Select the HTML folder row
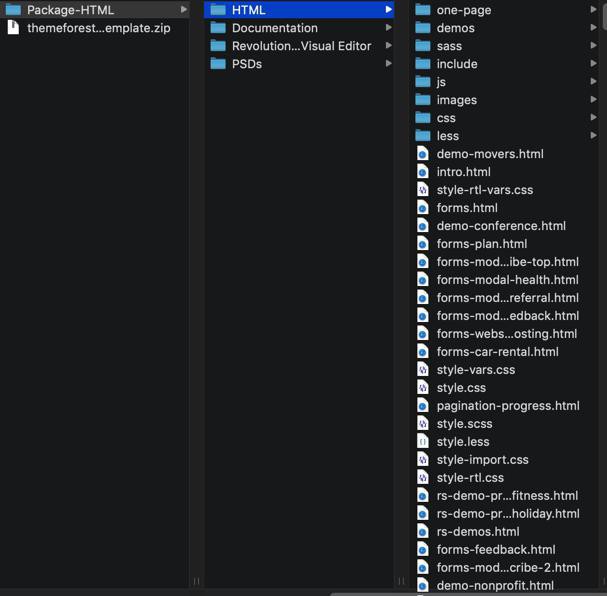The image size is (607, 596). [298, 10]
